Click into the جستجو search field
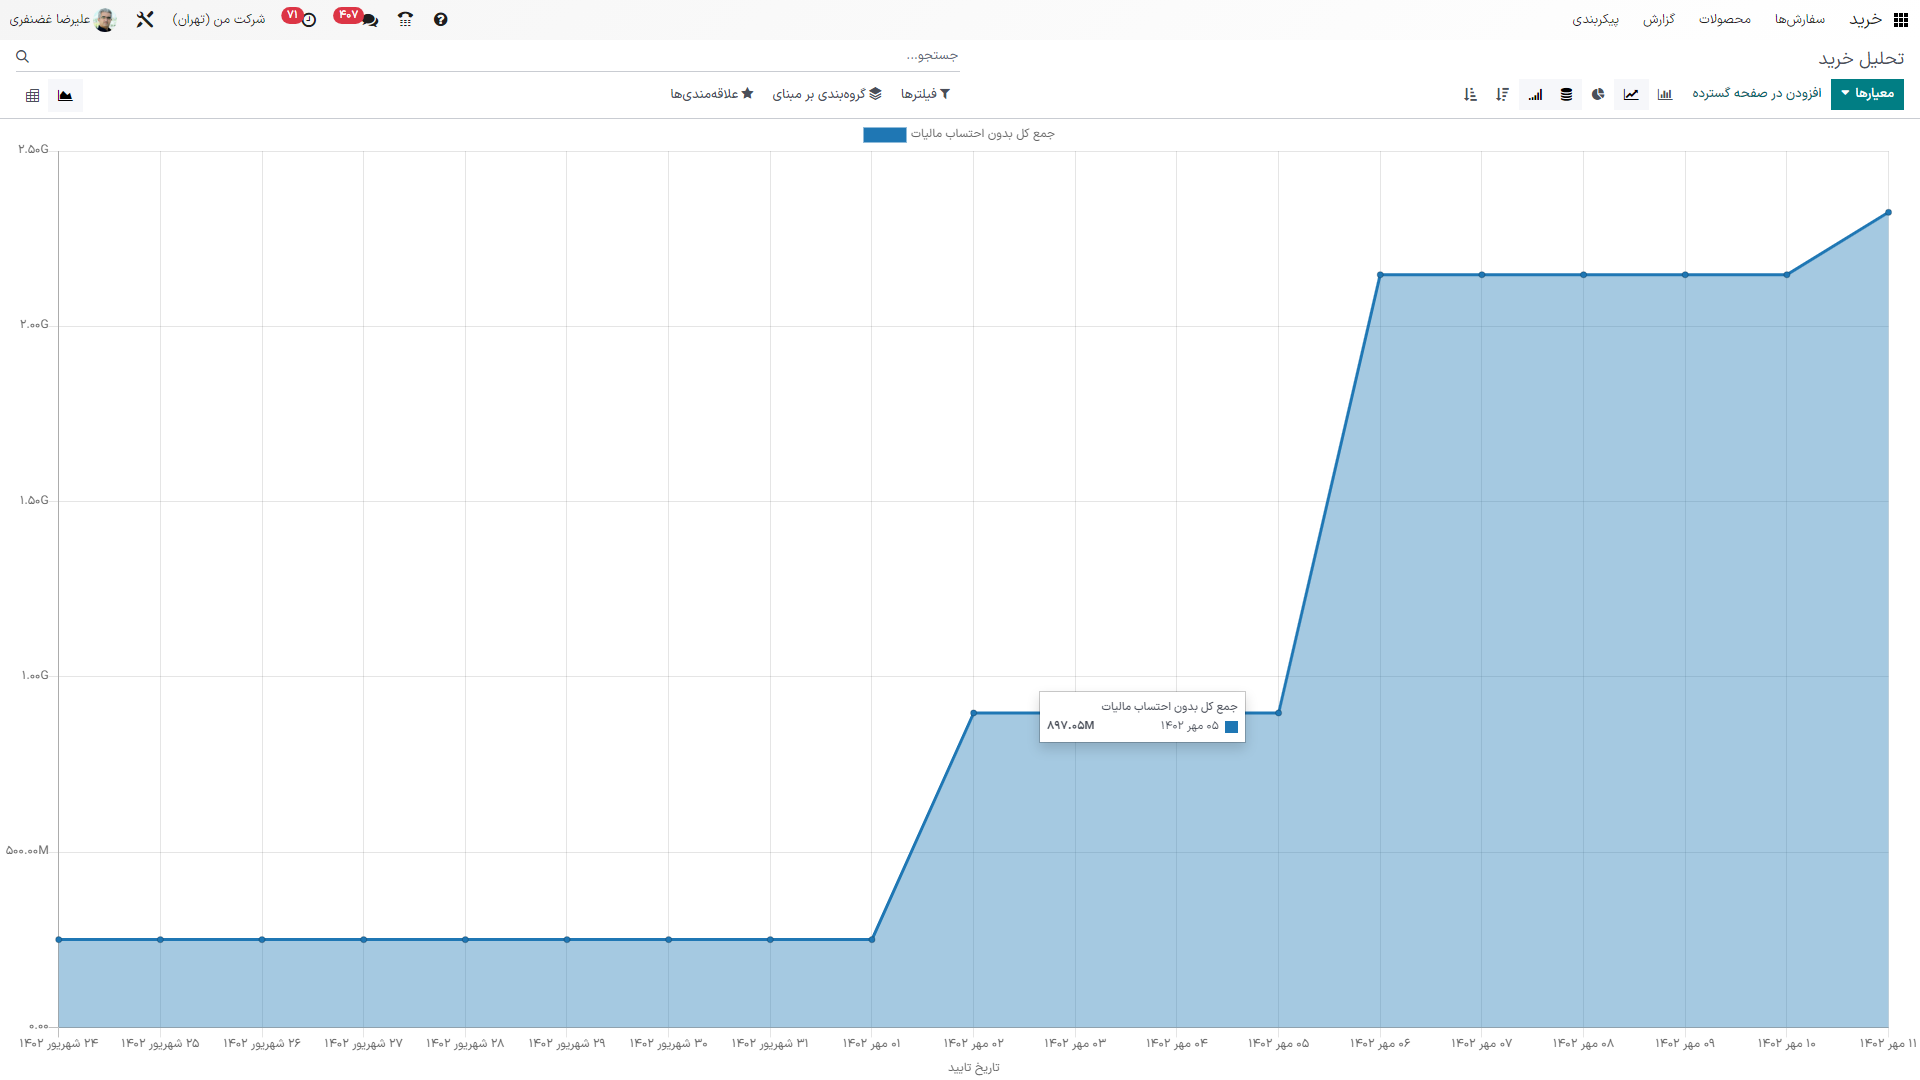The width and height of the screenshot is (1920, 1080). coord(500,56)
